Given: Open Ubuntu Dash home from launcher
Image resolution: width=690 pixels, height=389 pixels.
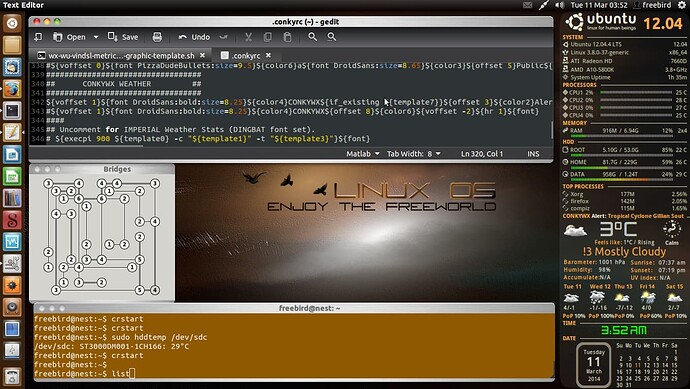Looking at the screenshot, I should (12, 23).
